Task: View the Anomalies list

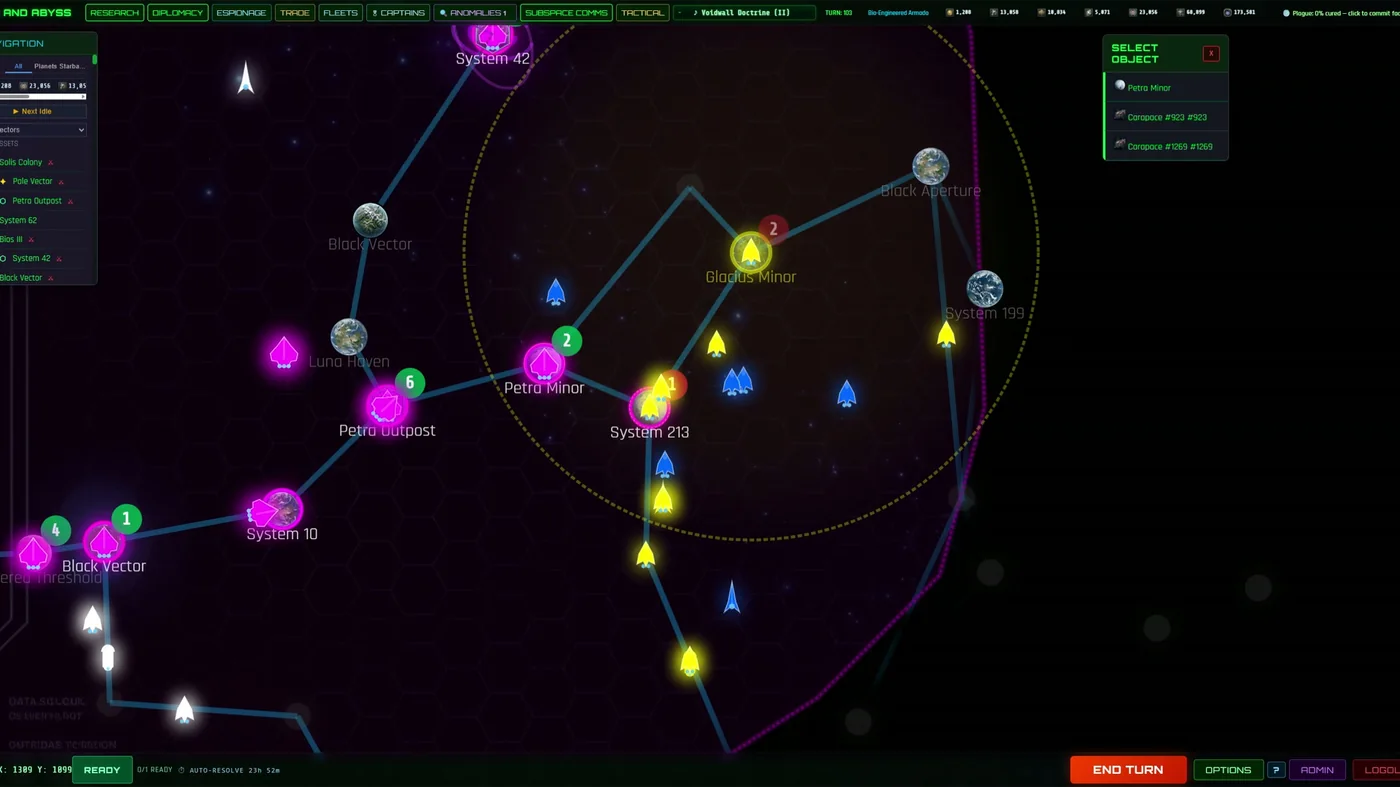Action: (475, 13)
